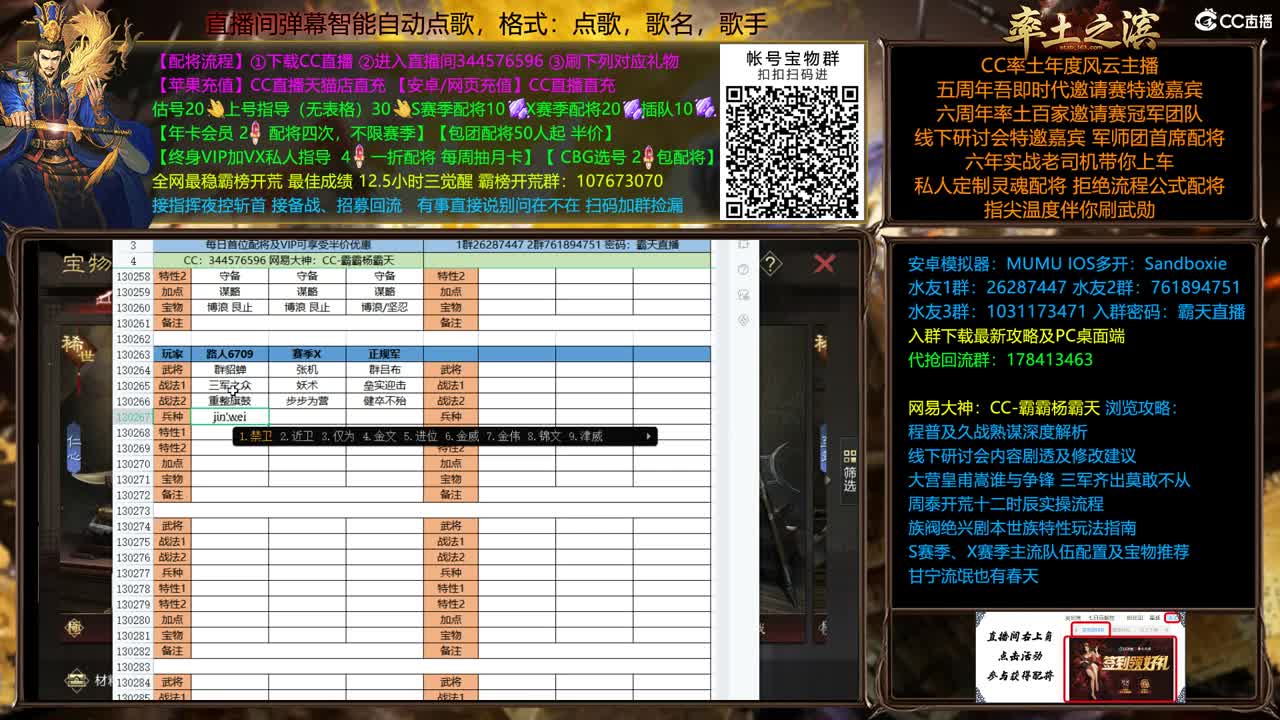The width and height of the screenshot is (1280, 720).
Task: Click the 帐号宝物群 QR code
Action: [x=792, y=150]
